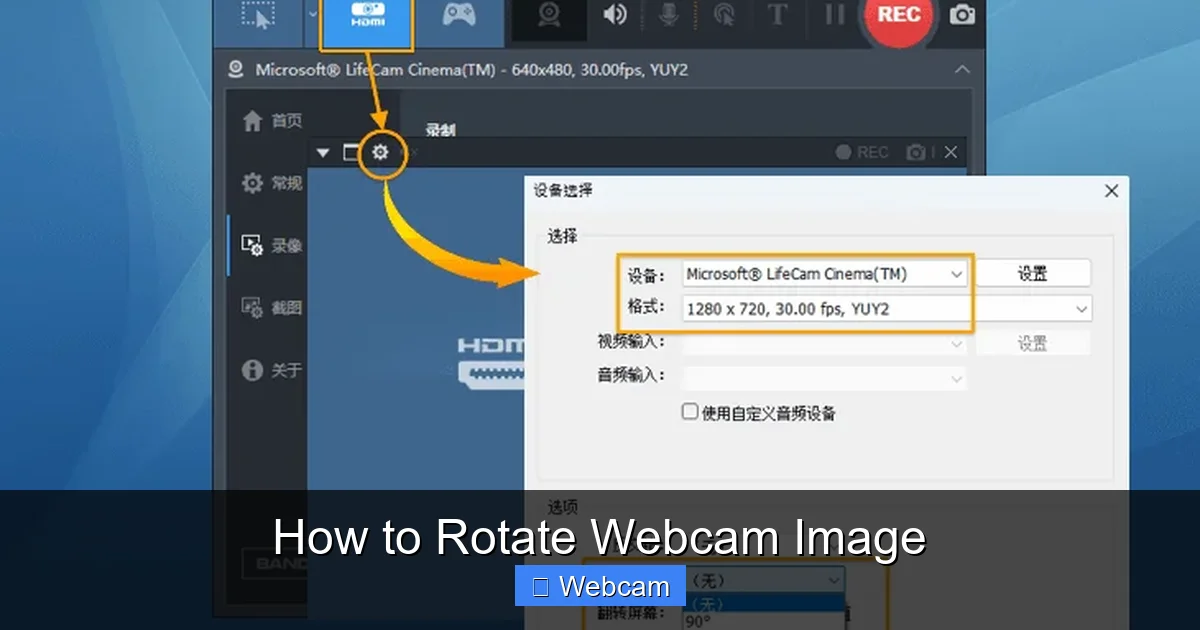Screen dimensions: 1200x630
Task: Enable the 使用自定义音频设备 checkbox
Action: pos(690,412)
